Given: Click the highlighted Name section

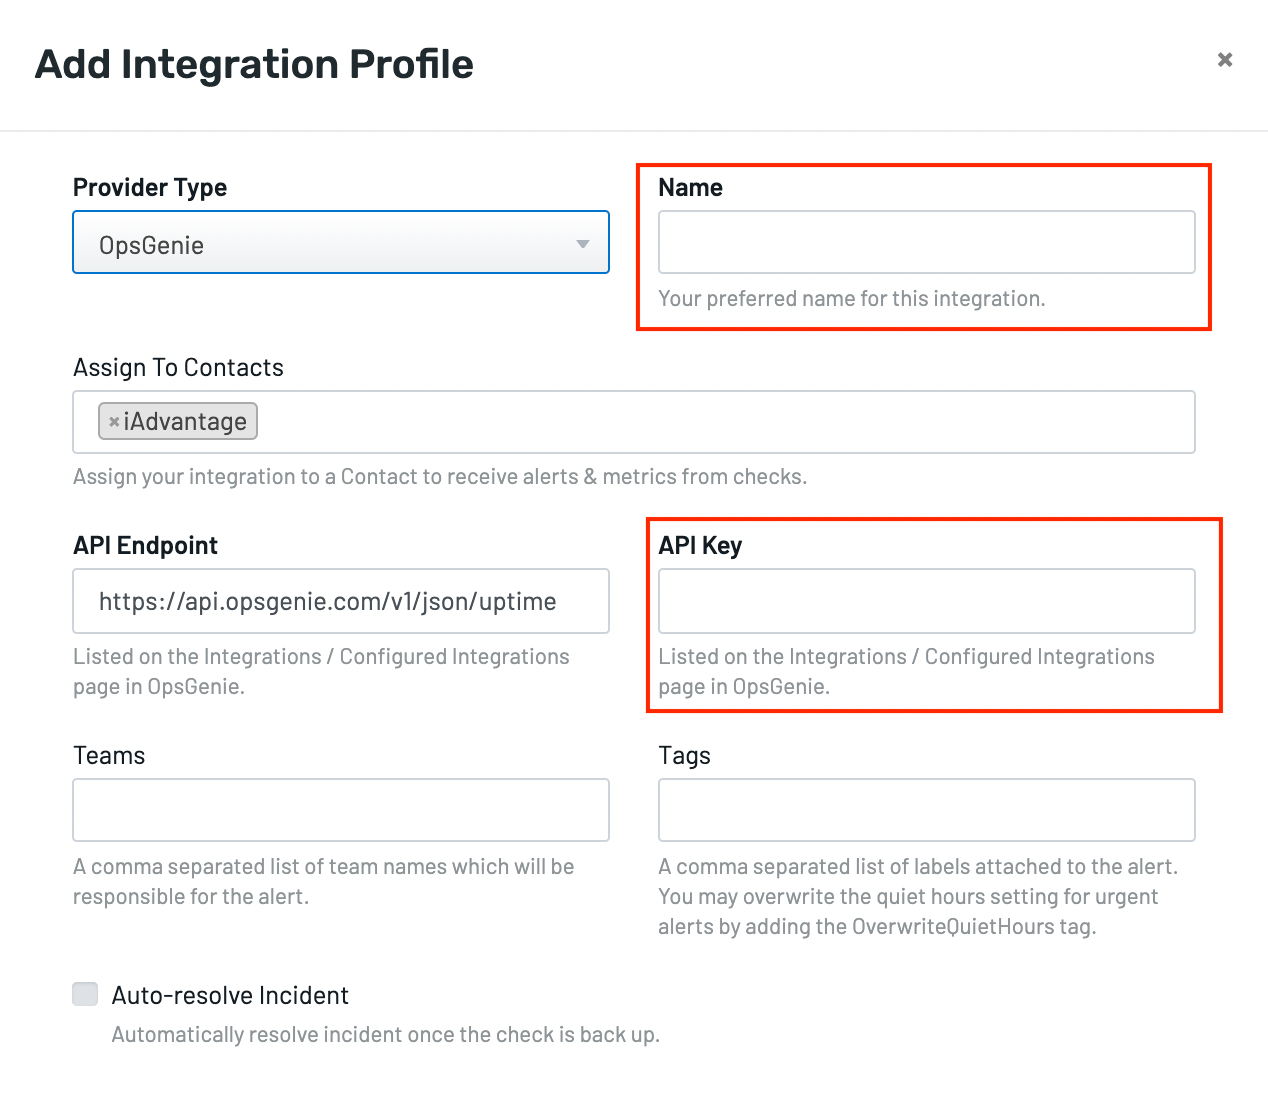Looking at the screenshot, I should [924, 246].
